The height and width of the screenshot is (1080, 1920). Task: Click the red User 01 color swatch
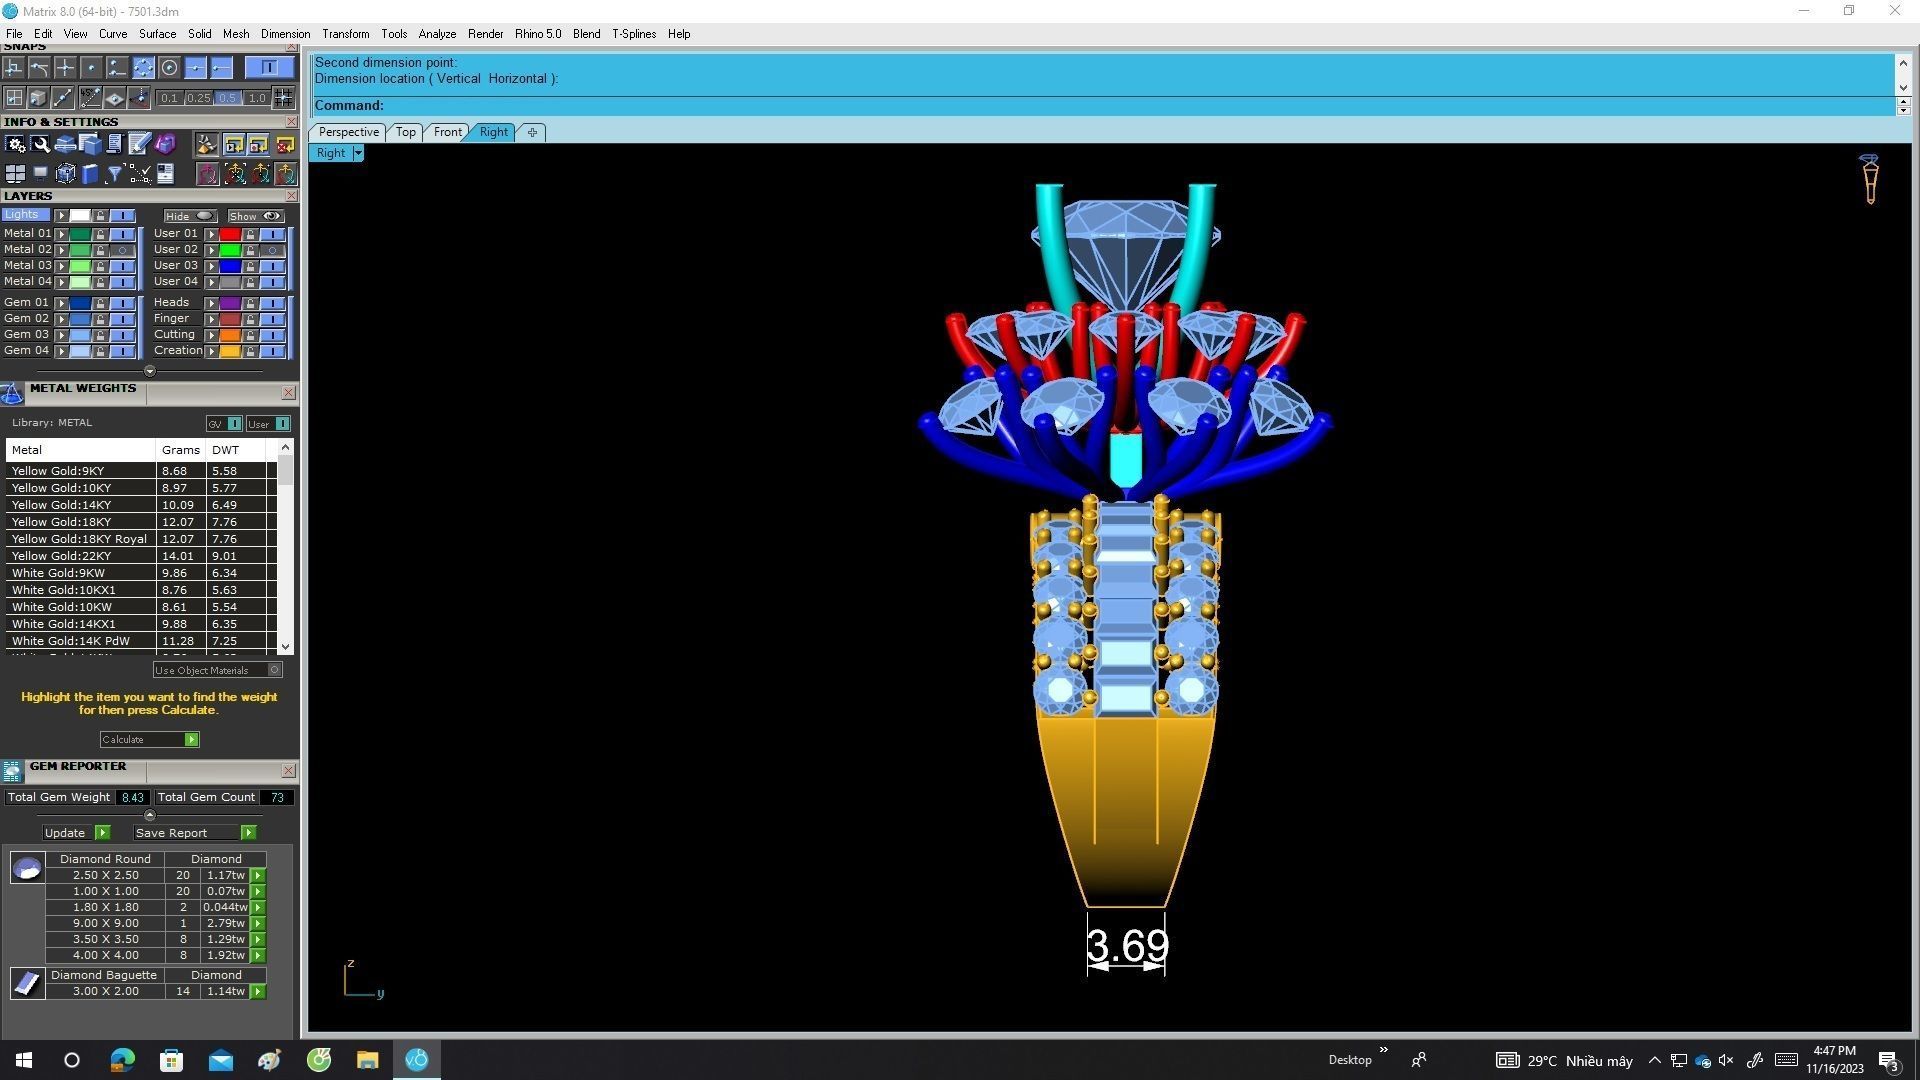pyautogui.click(x=230, y=234)
